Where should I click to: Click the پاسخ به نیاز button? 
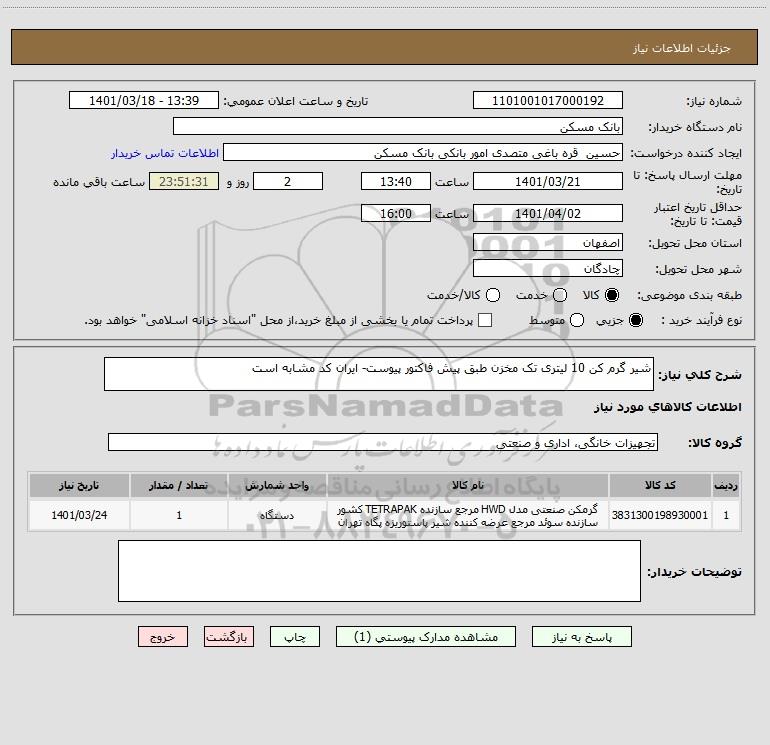pos(581,636)
